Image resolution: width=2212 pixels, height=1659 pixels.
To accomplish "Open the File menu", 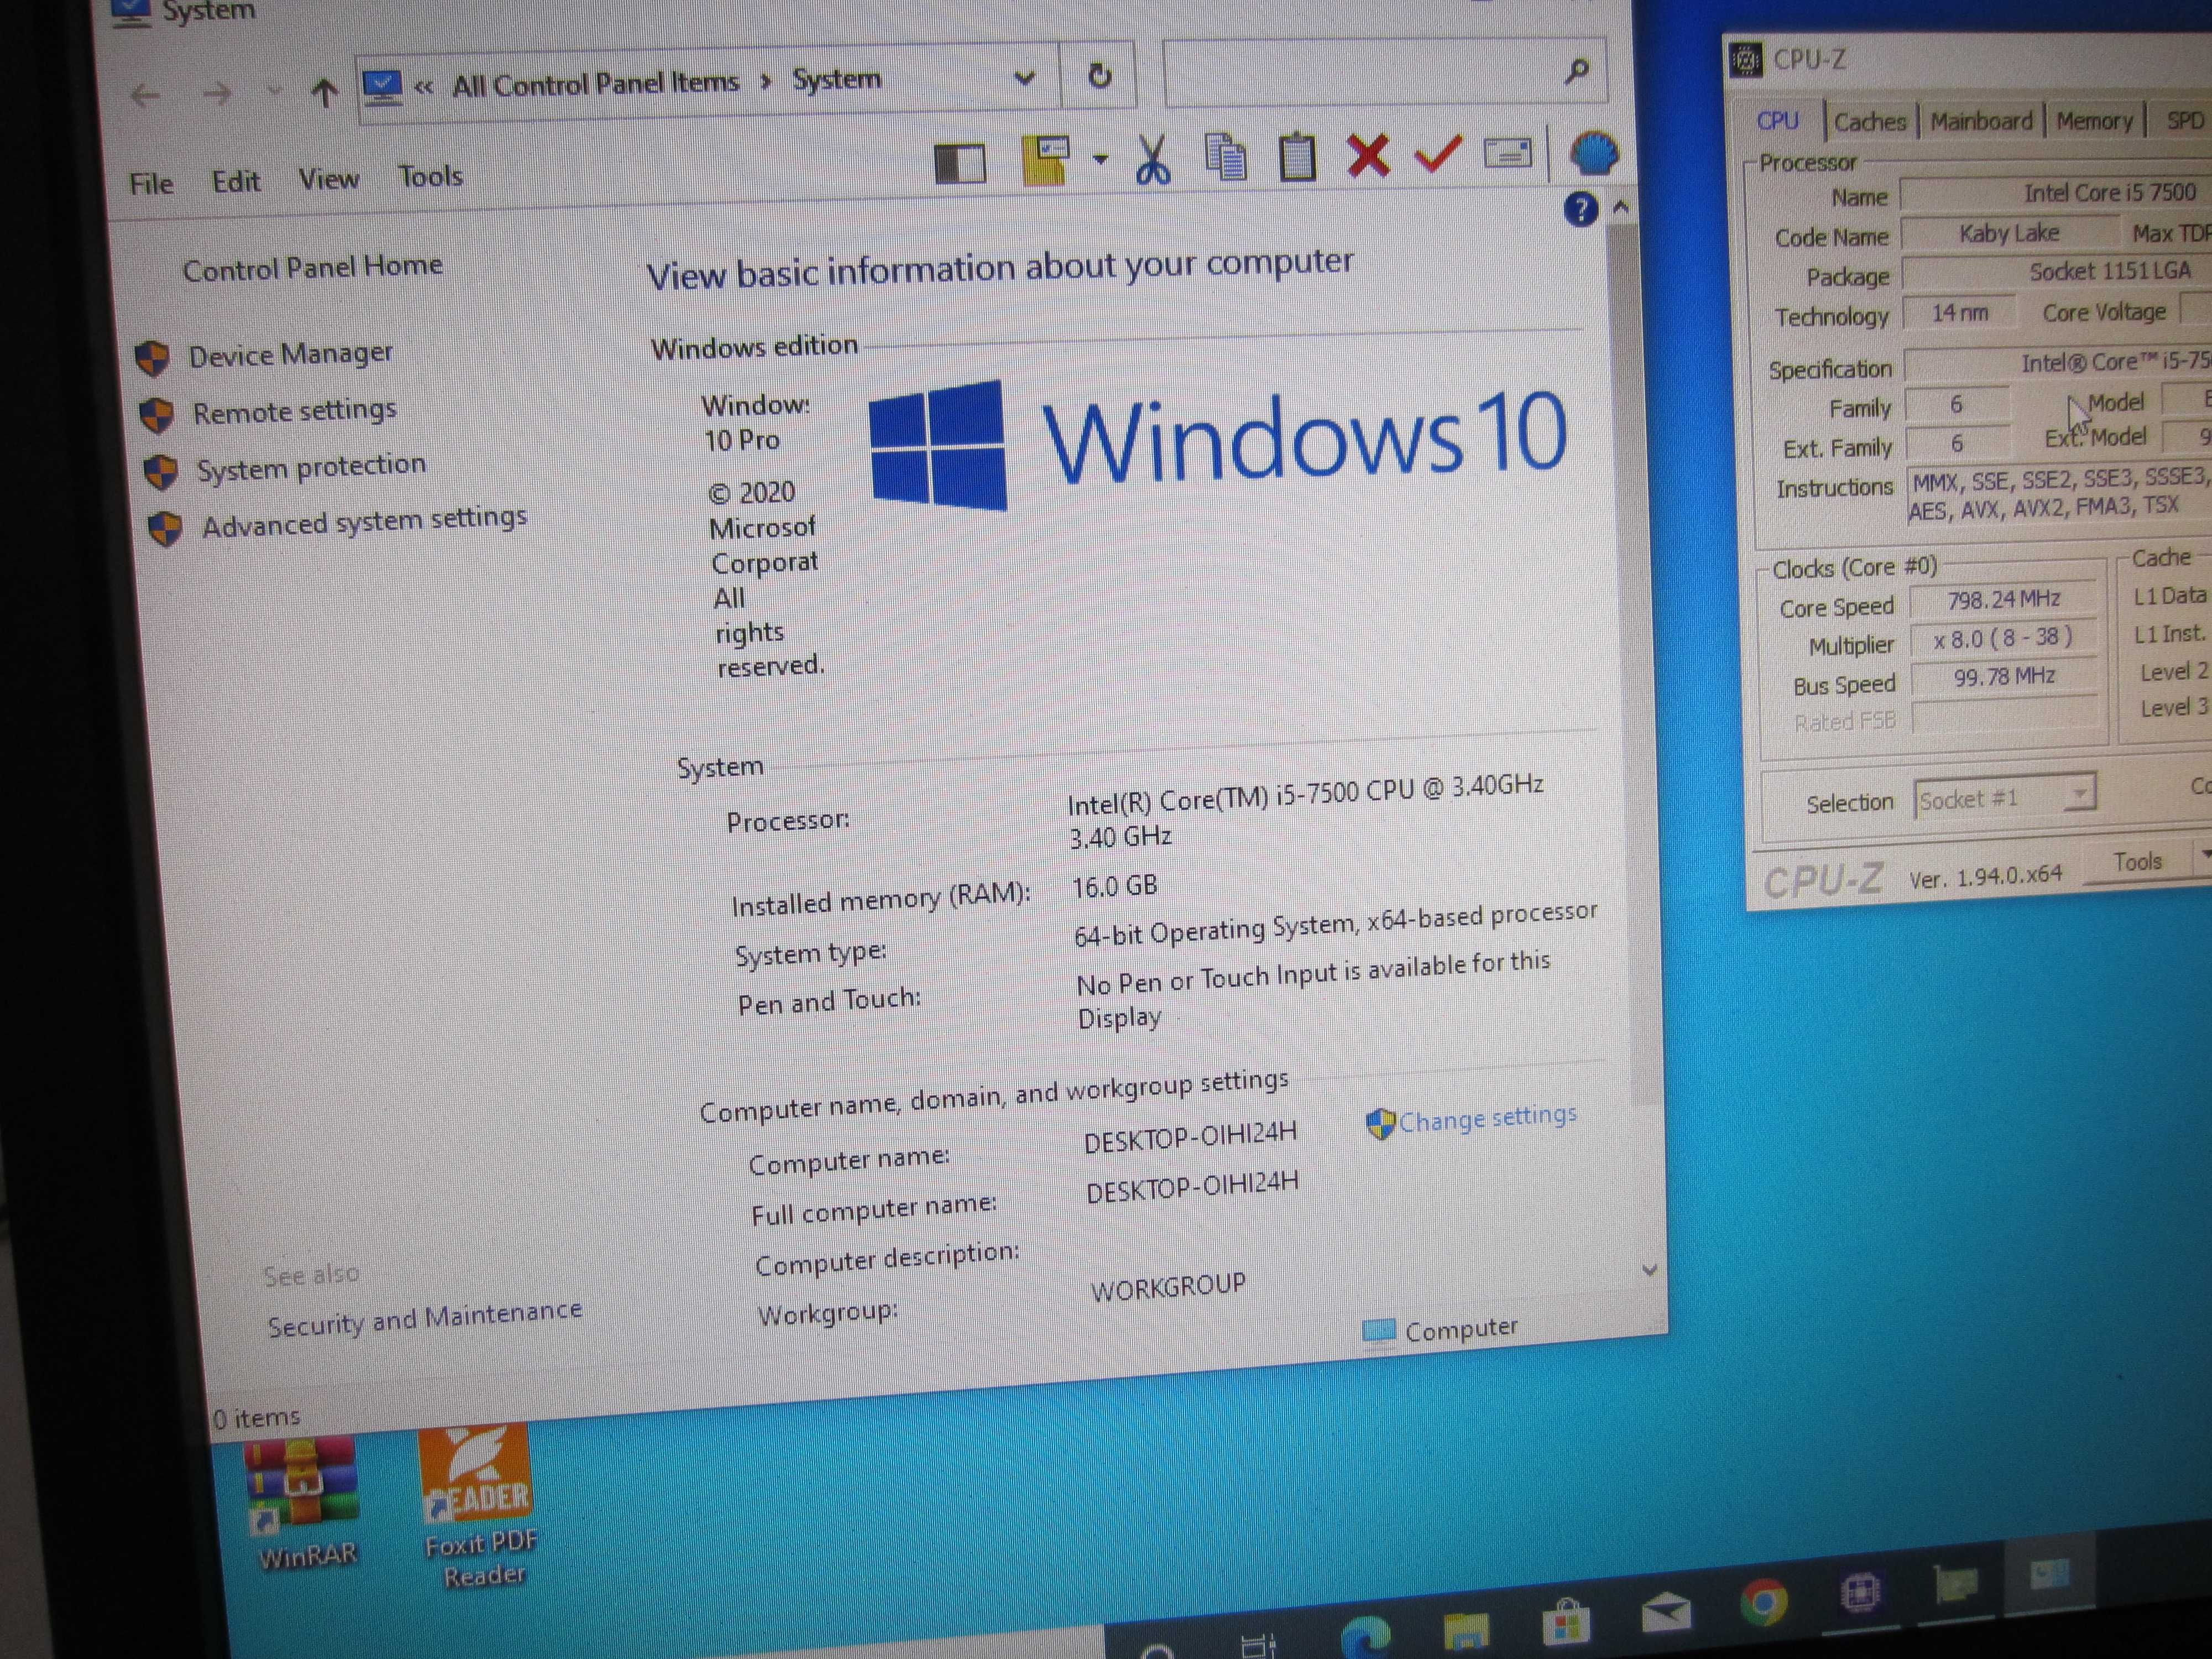I will tap(151, 184).
